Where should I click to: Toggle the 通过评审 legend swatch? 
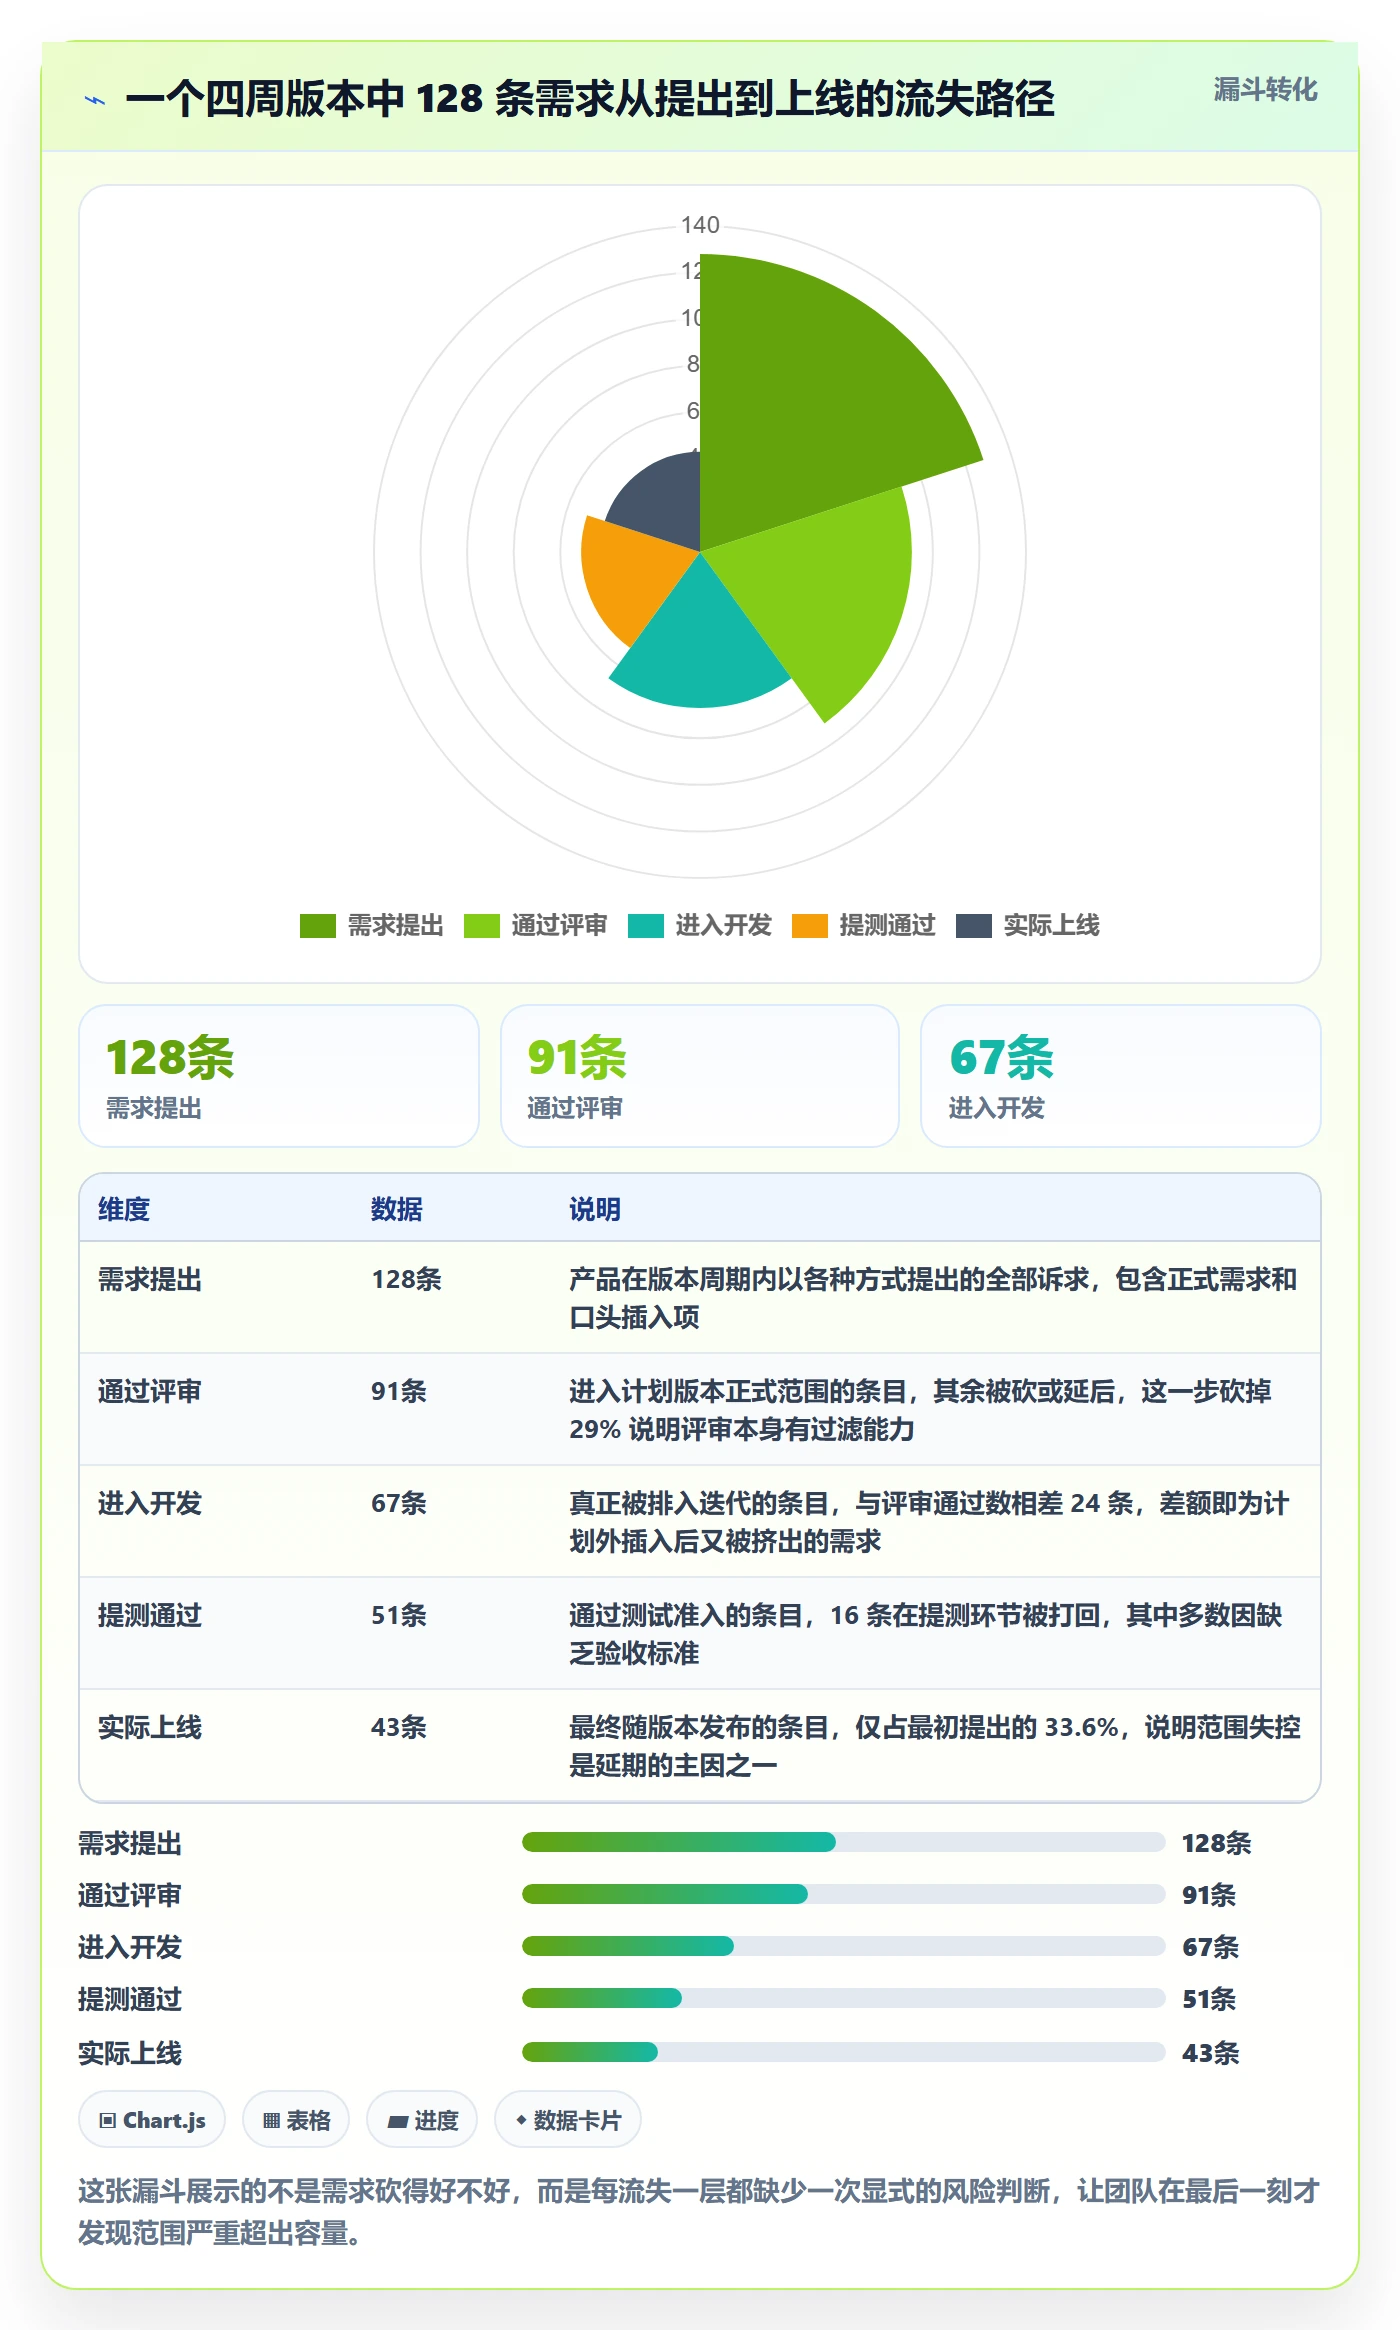[482, 926]
